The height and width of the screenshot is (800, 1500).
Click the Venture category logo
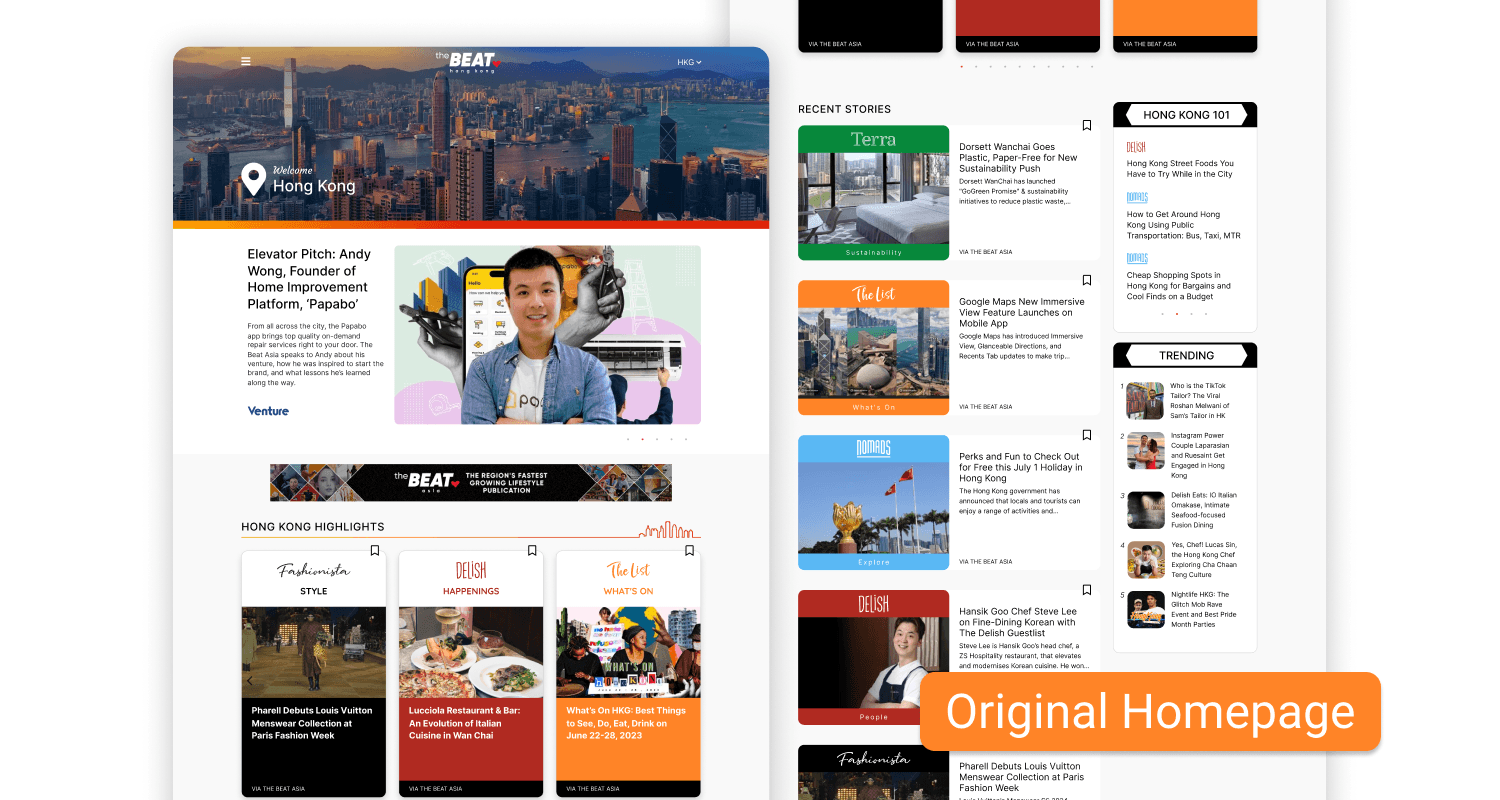point(268,411)
